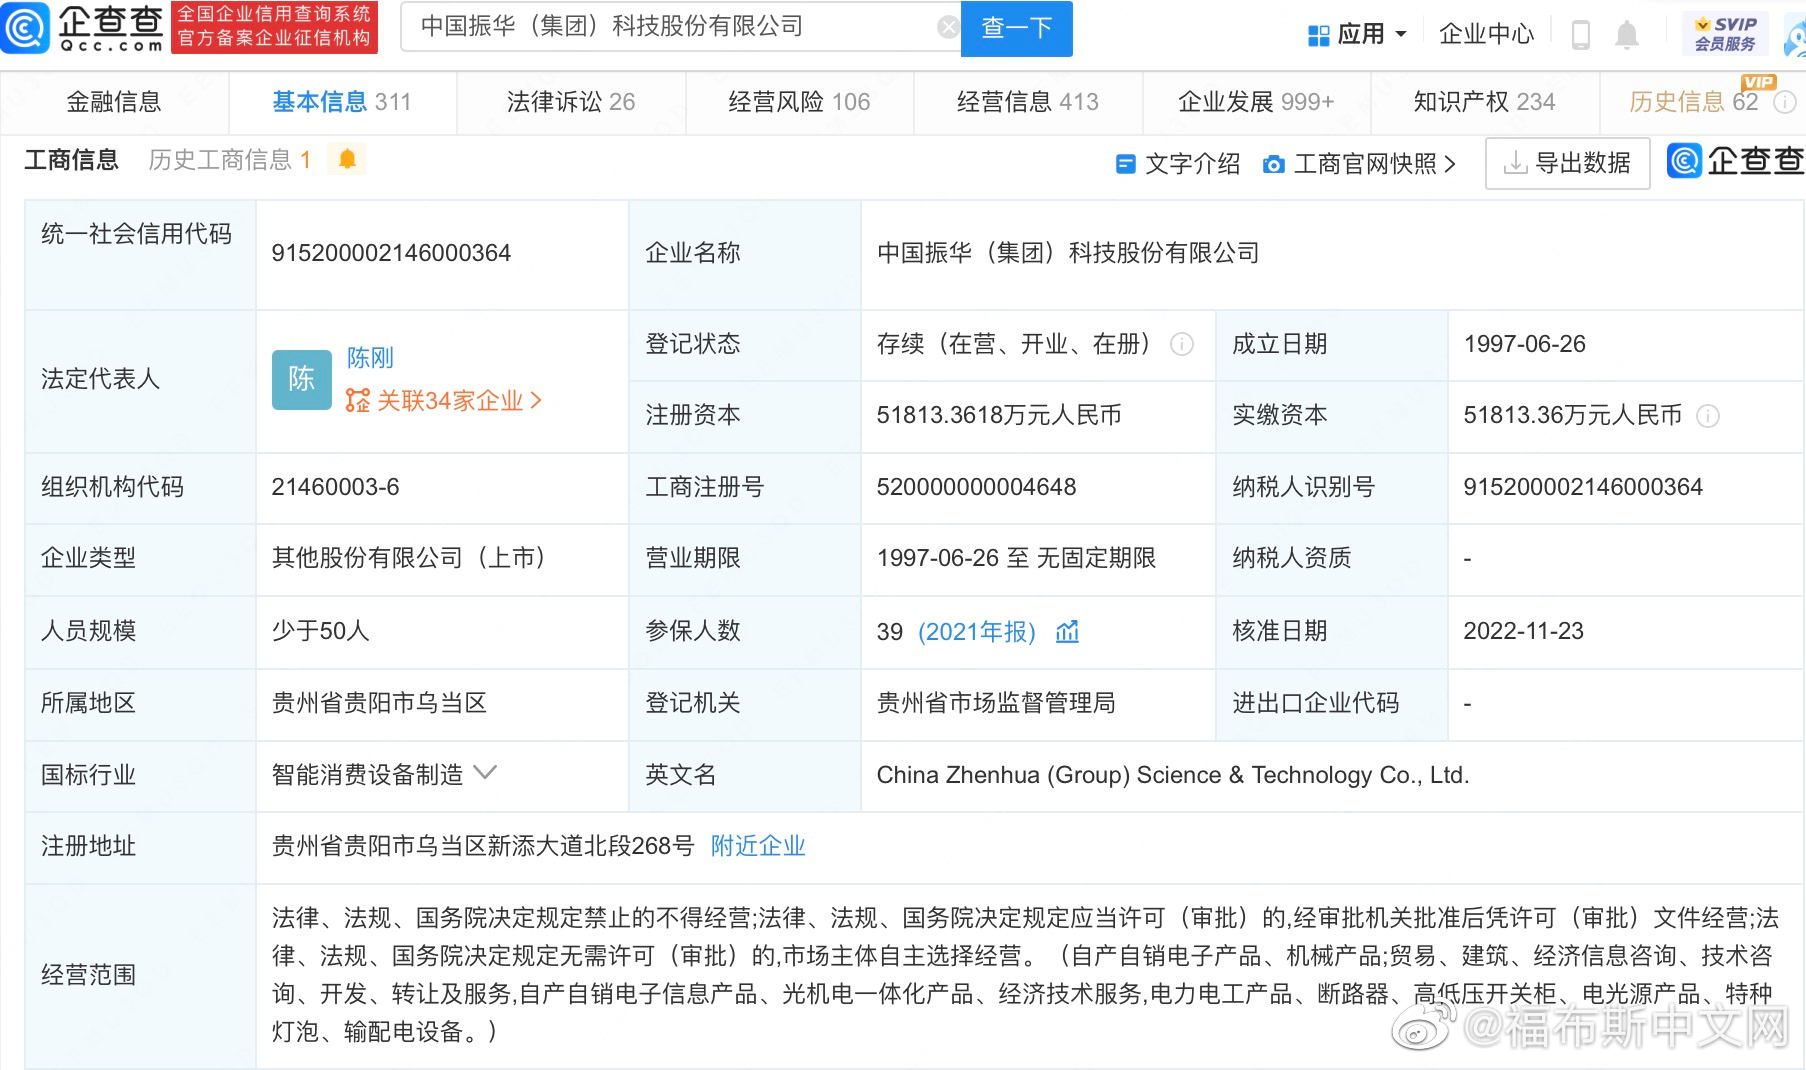Click 登记机关 value 贵州省市场监督管理局
1806x1070 pixels.
pyautogui.click(x=996, y=703)
